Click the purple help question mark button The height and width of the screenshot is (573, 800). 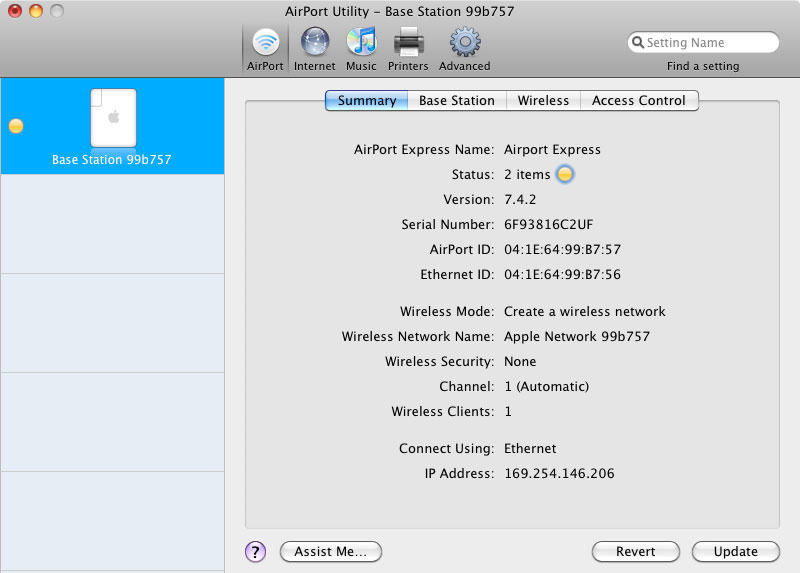[255, 552]
